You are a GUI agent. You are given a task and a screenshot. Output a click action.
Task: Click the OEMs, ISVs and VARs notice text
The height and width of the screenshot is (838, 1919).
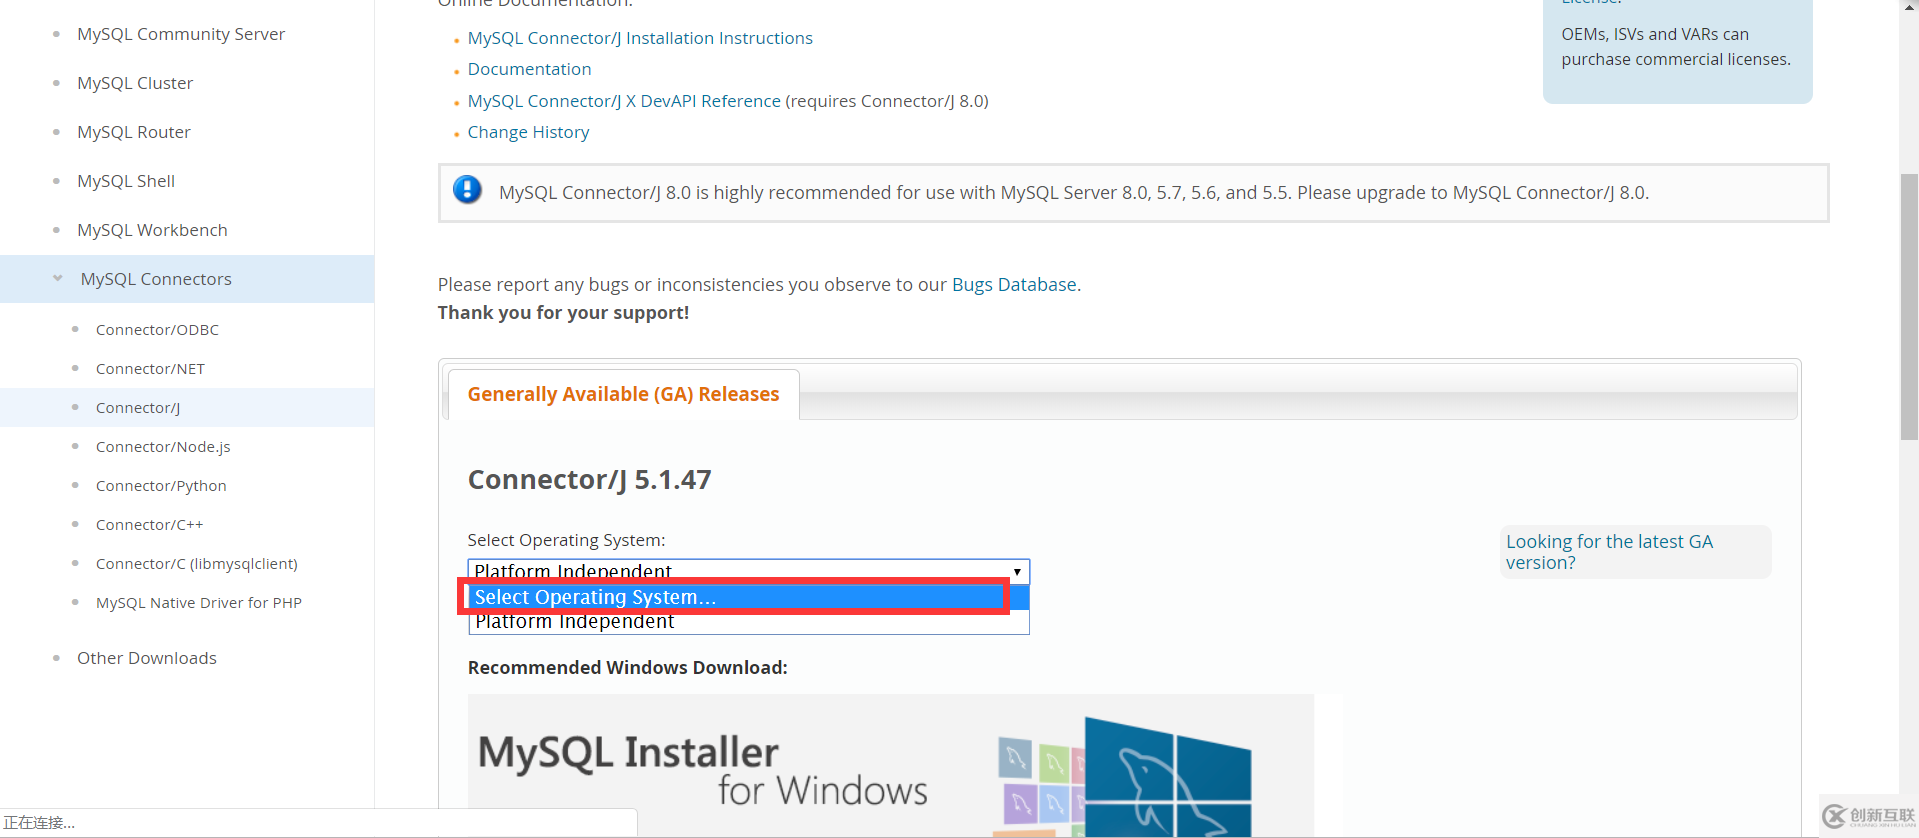(1676, 47)
